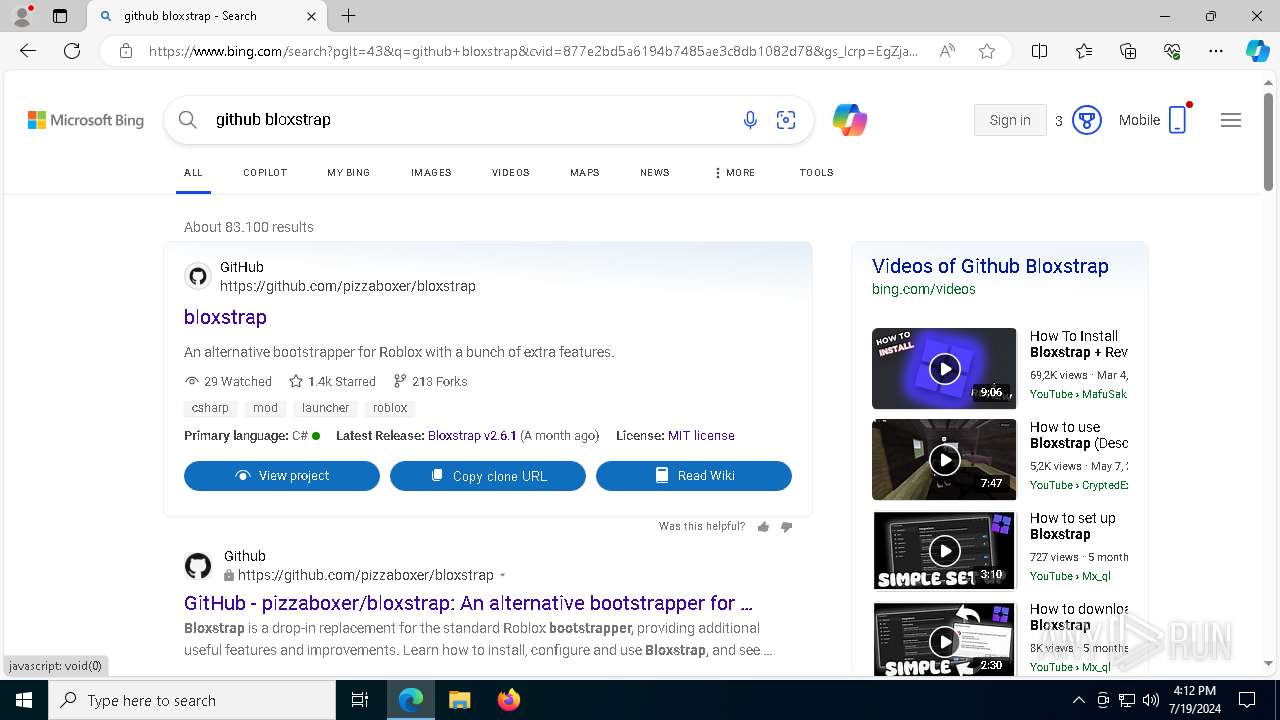Switch to the MAPS tab
This screenshot has height=720, width=1280.
click(x=585, y=173)
